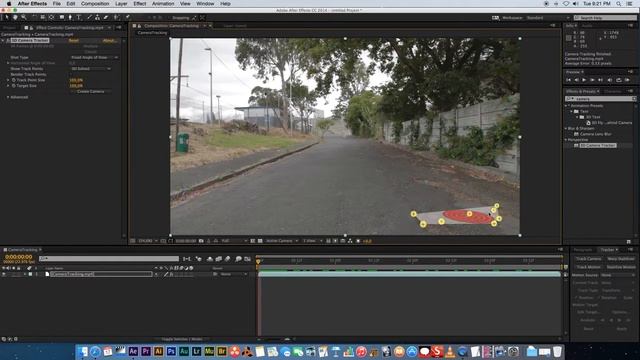Select the Clone Stamp tool
The height and width of the screenshot is (360, 640).
pos(98,18)
